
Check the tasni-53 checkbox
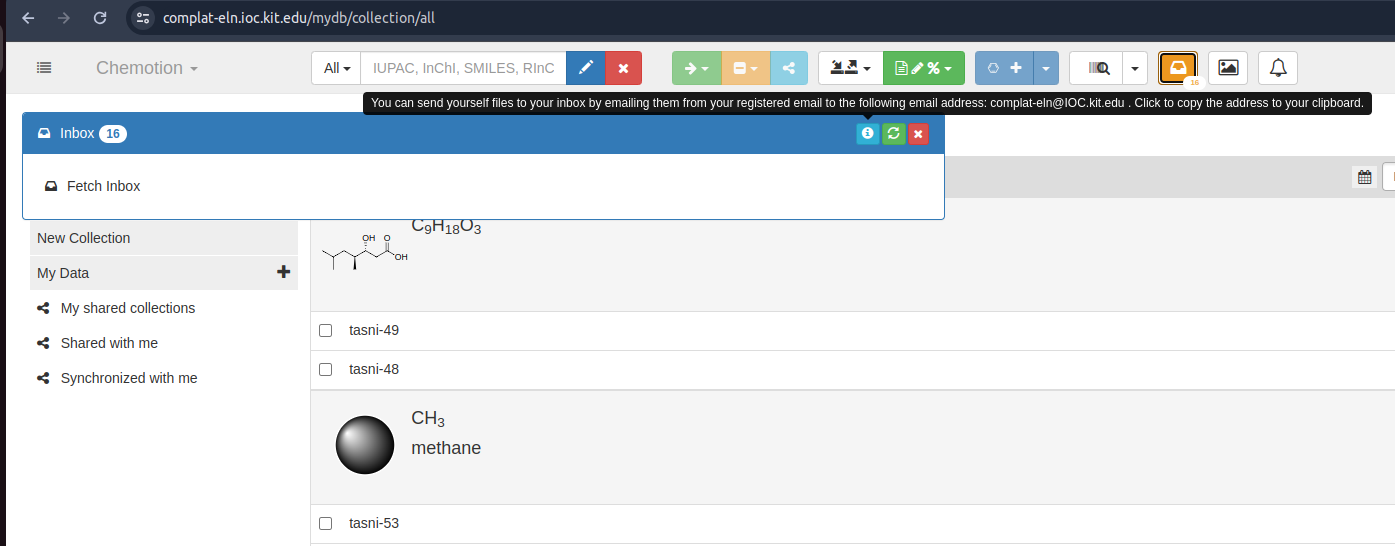click(x=325, y=523)
